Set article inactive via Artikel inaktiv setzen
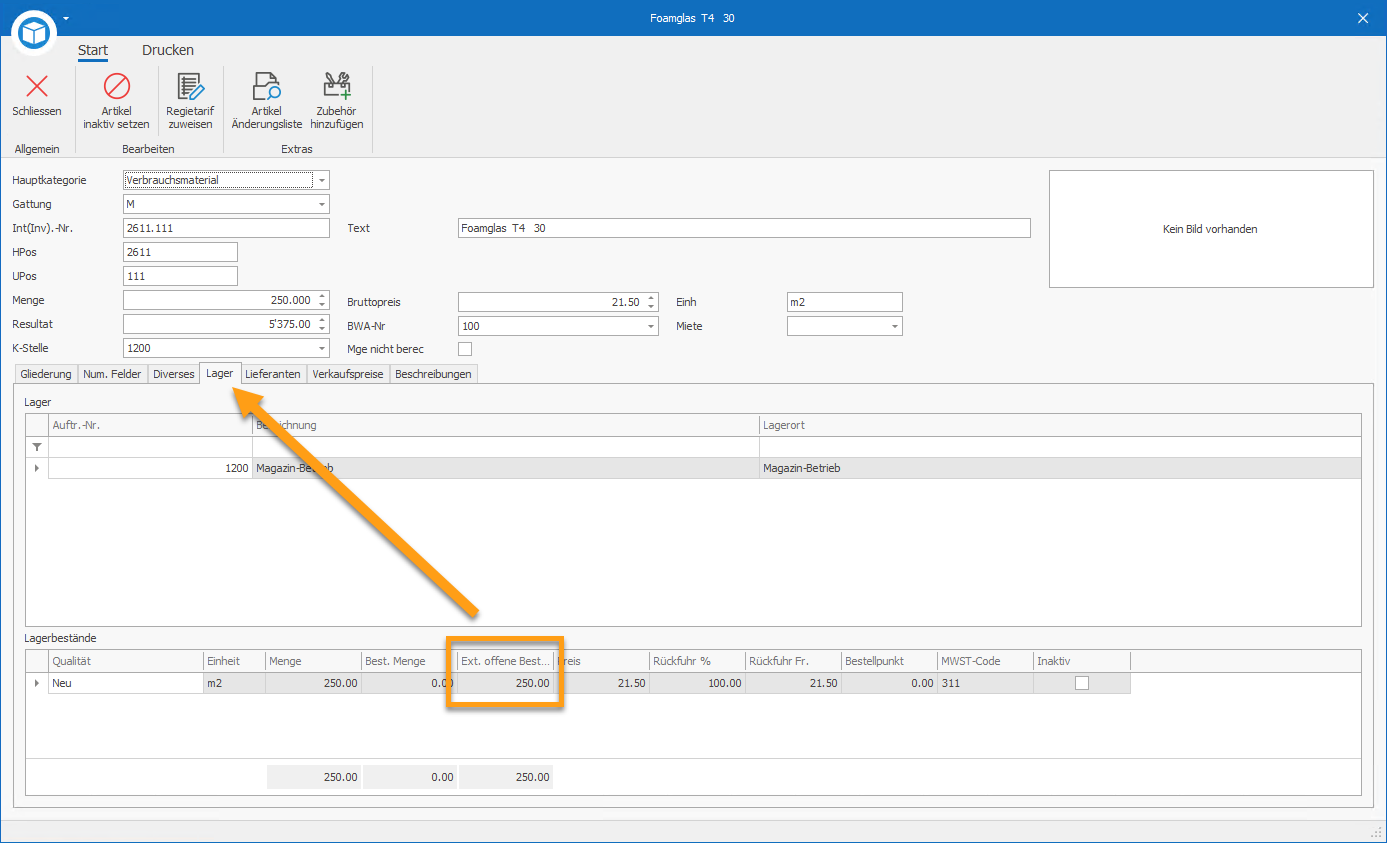 pos(117,101)
